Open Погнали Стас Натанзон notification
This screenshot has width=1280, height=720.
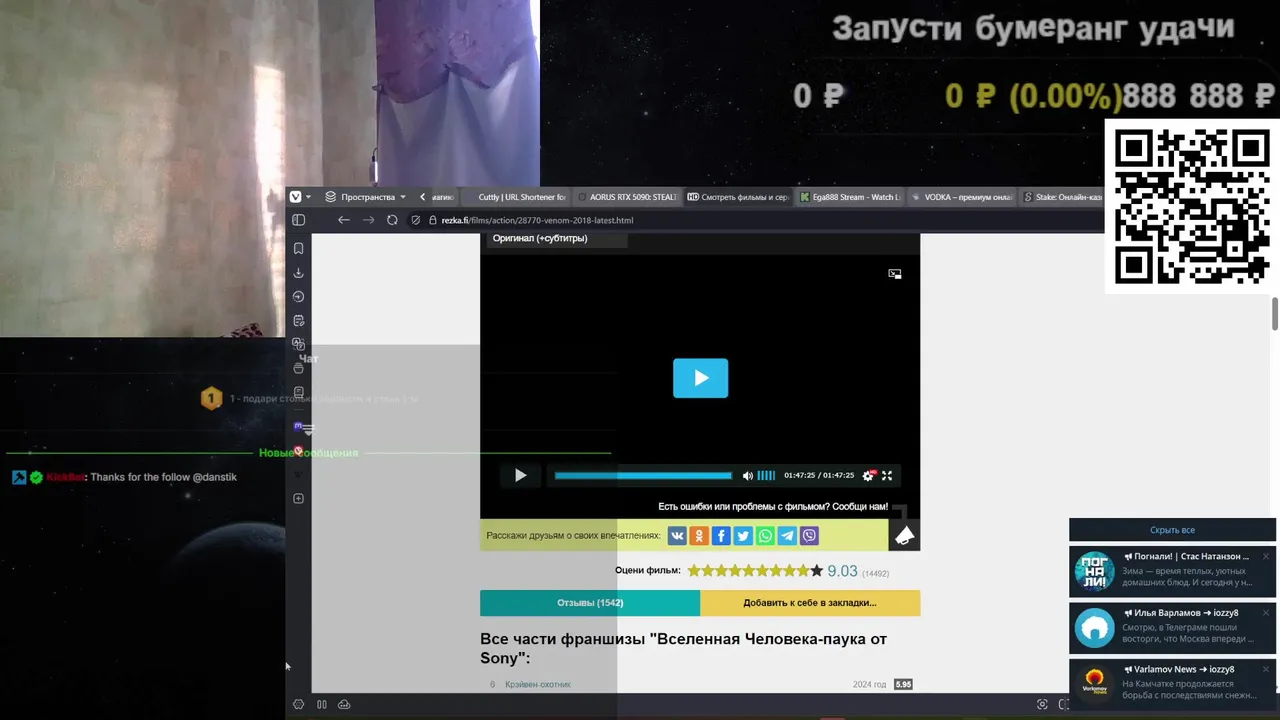click(1172, 571)
